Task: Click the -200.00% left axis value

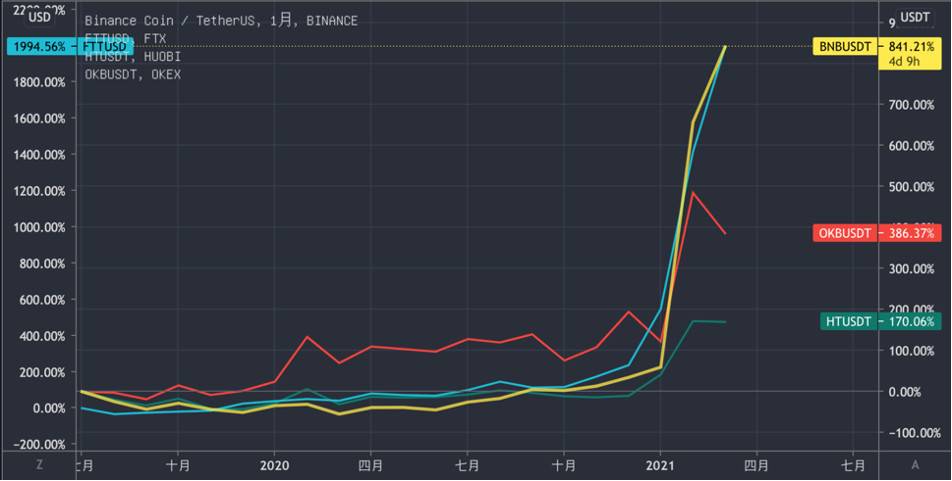Action: [39, 445]
